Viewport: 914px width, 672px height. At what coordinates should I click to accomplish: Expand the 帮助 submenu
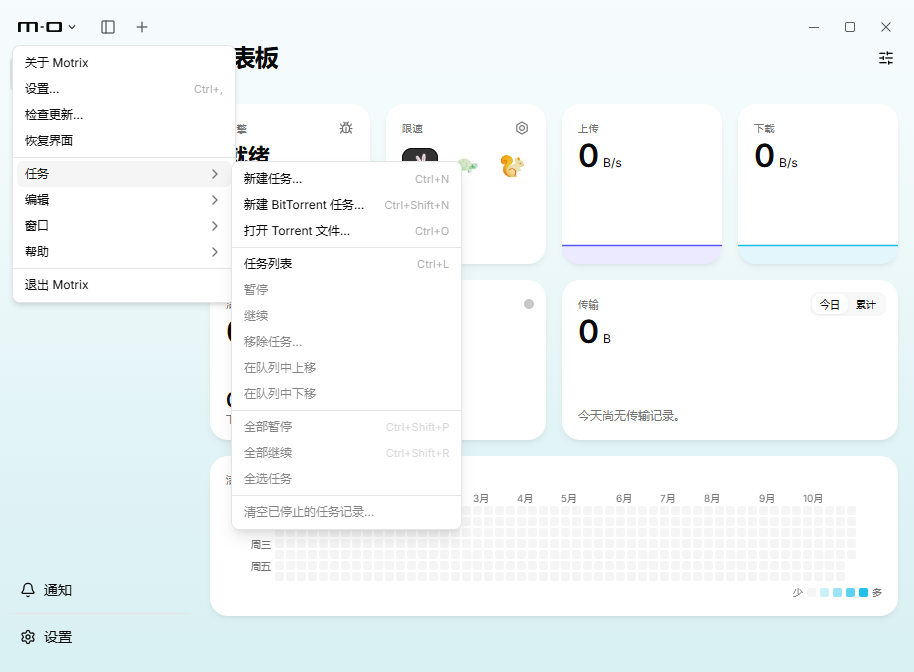[x=124, y=252]
